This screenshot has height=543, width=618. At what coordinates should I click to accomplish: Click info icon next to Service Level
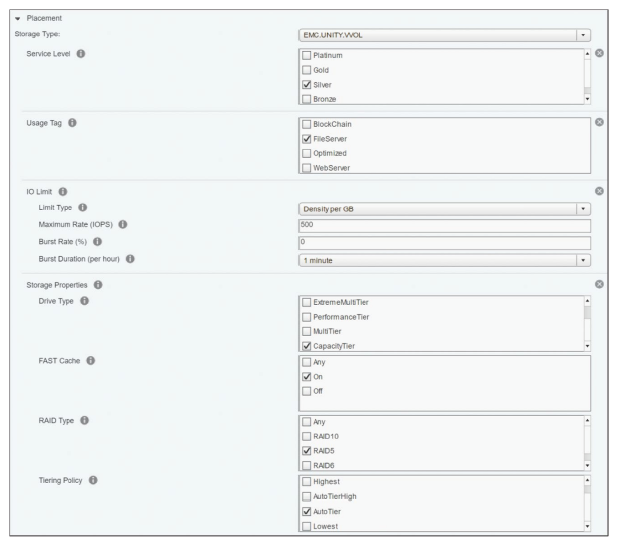point(81,52)
